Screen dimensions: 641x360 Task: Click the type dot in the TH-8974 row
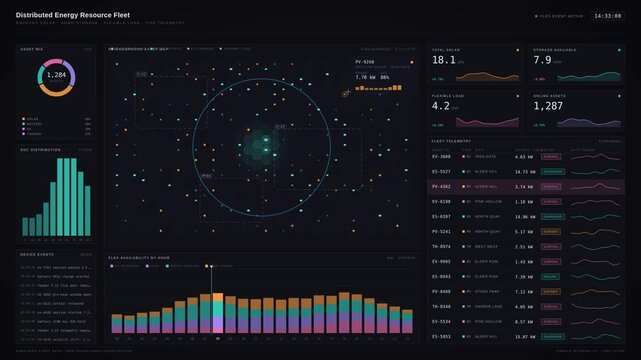point(464,246)
